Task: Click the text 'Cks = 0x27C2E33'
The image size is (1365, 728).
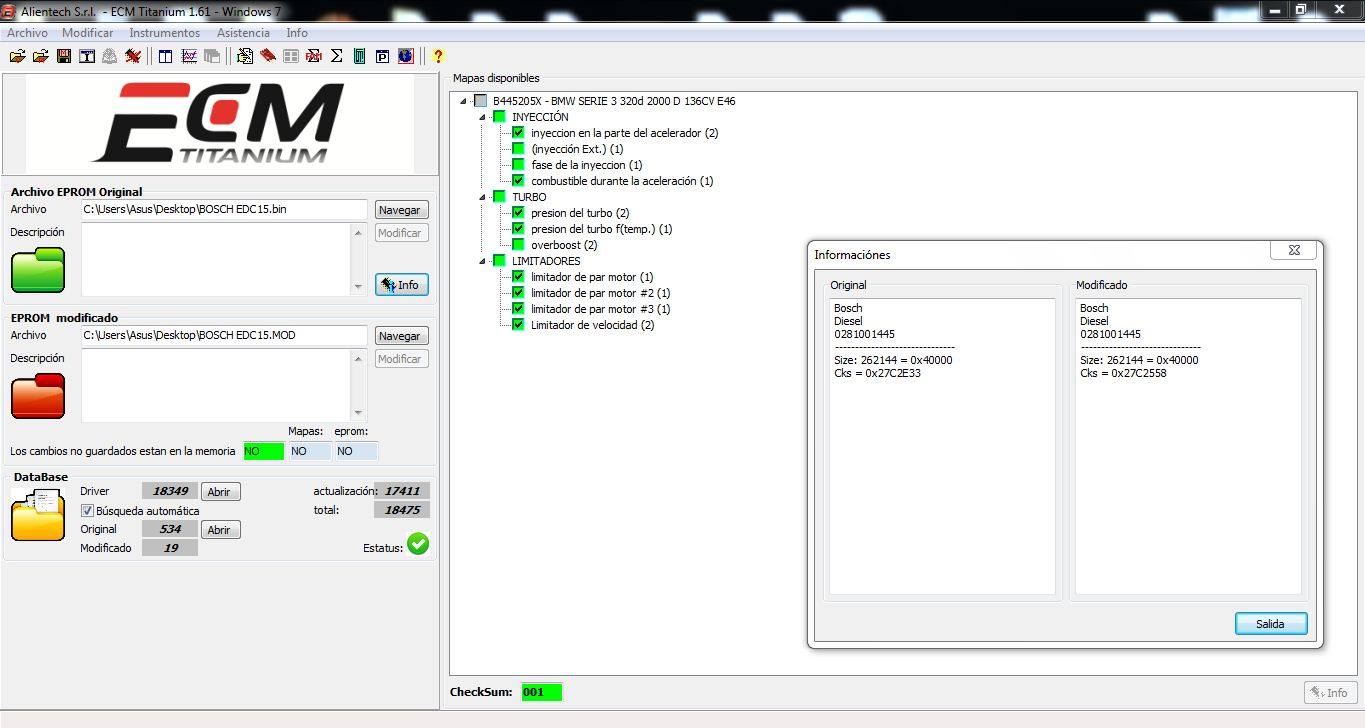Action: click(x=877, y=373)
